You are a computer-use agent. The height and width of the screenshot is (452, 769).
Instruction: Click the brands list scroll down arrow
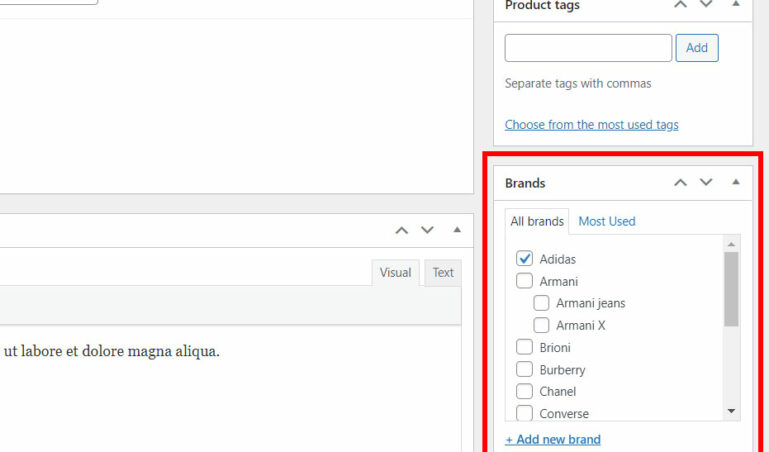[x=731, y=411]
